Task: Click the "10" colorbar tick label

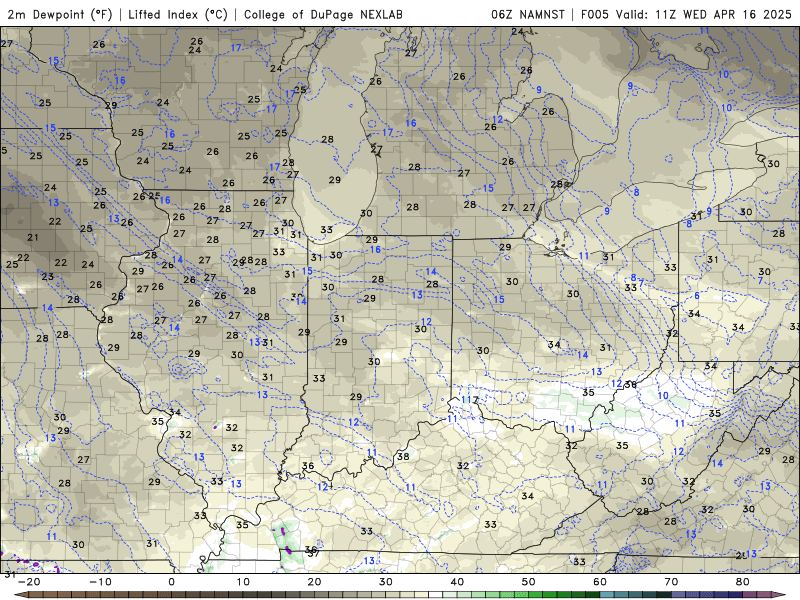Action: (243, 582)
